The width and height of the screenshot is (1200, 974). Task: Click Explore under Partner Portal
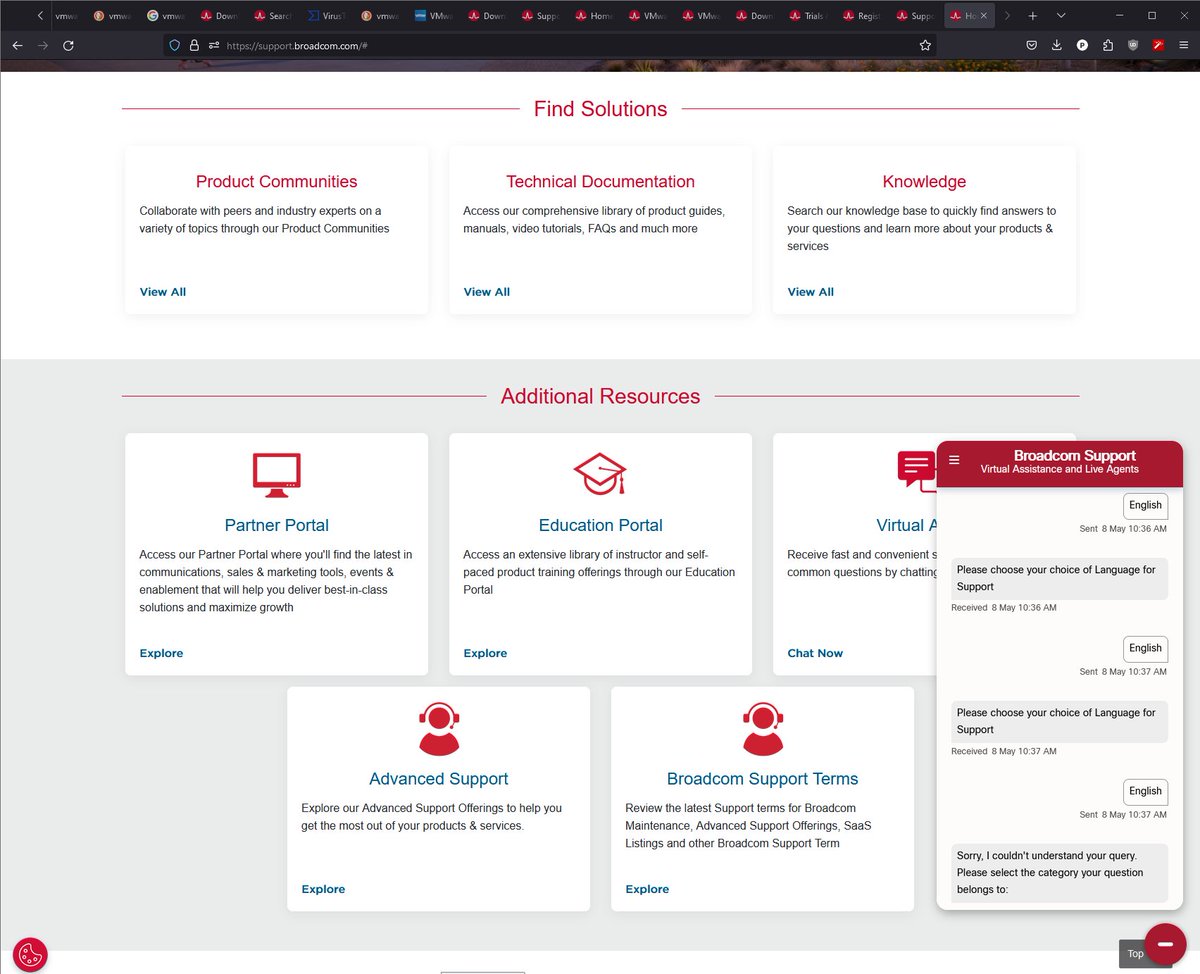tap(162, 653)
